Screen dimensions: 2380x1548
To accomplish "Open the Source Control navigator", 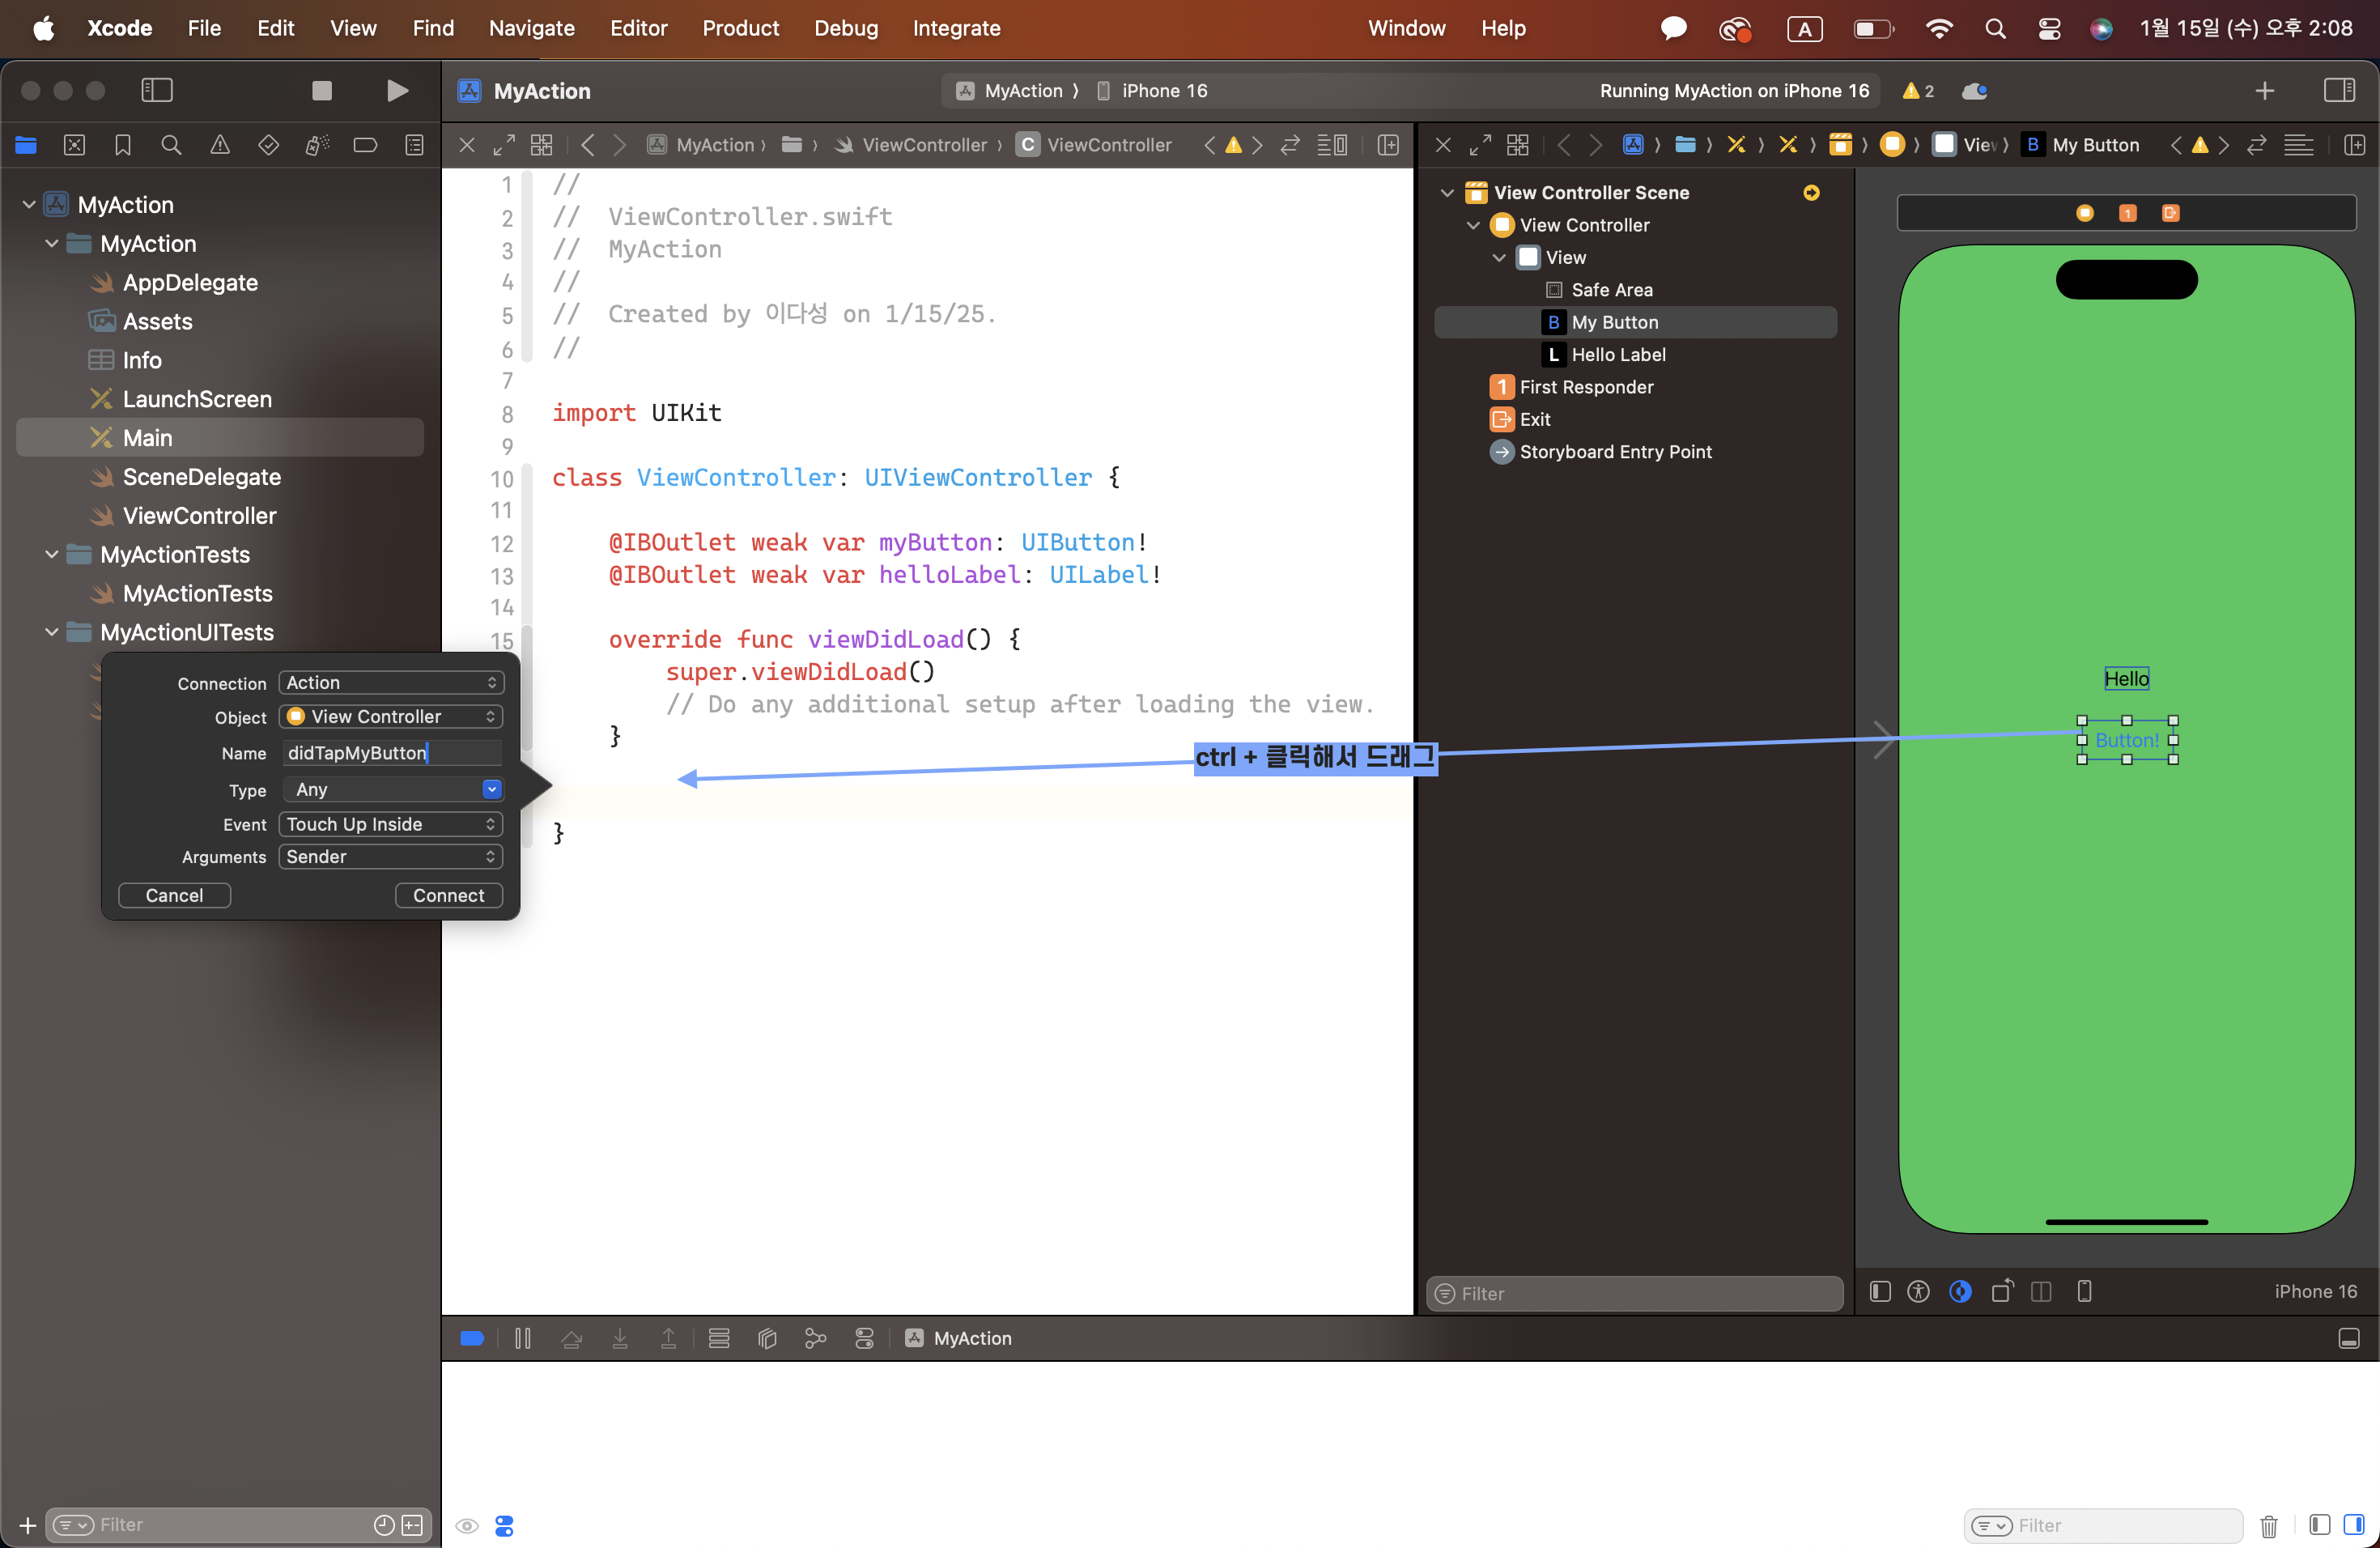I will pyautogui.click(x=74, y=145).
